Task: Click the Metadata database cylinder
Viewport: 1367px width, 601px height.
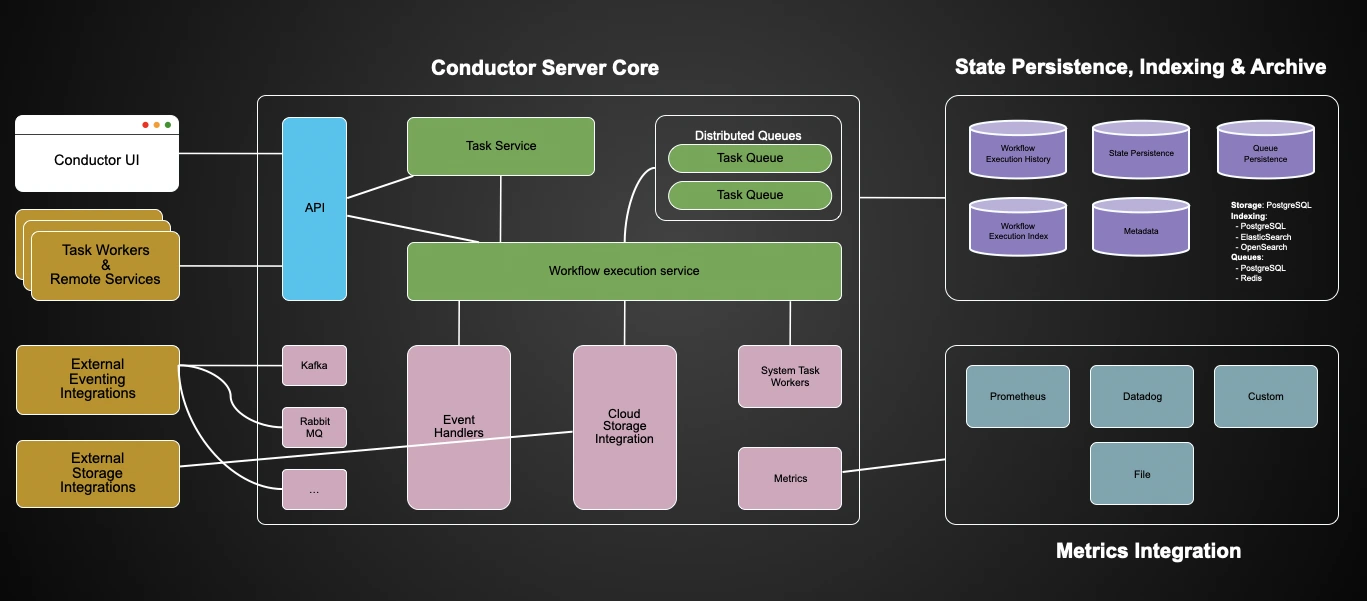Action: [1140, 227]
